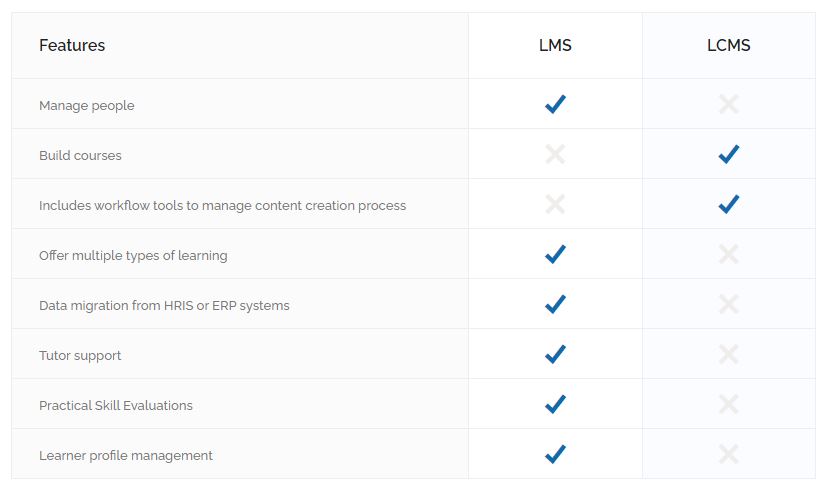Click the LCMS cross for Tutor support
The height and width of the screenshot is (488, 829).
(x=728, y=354)
